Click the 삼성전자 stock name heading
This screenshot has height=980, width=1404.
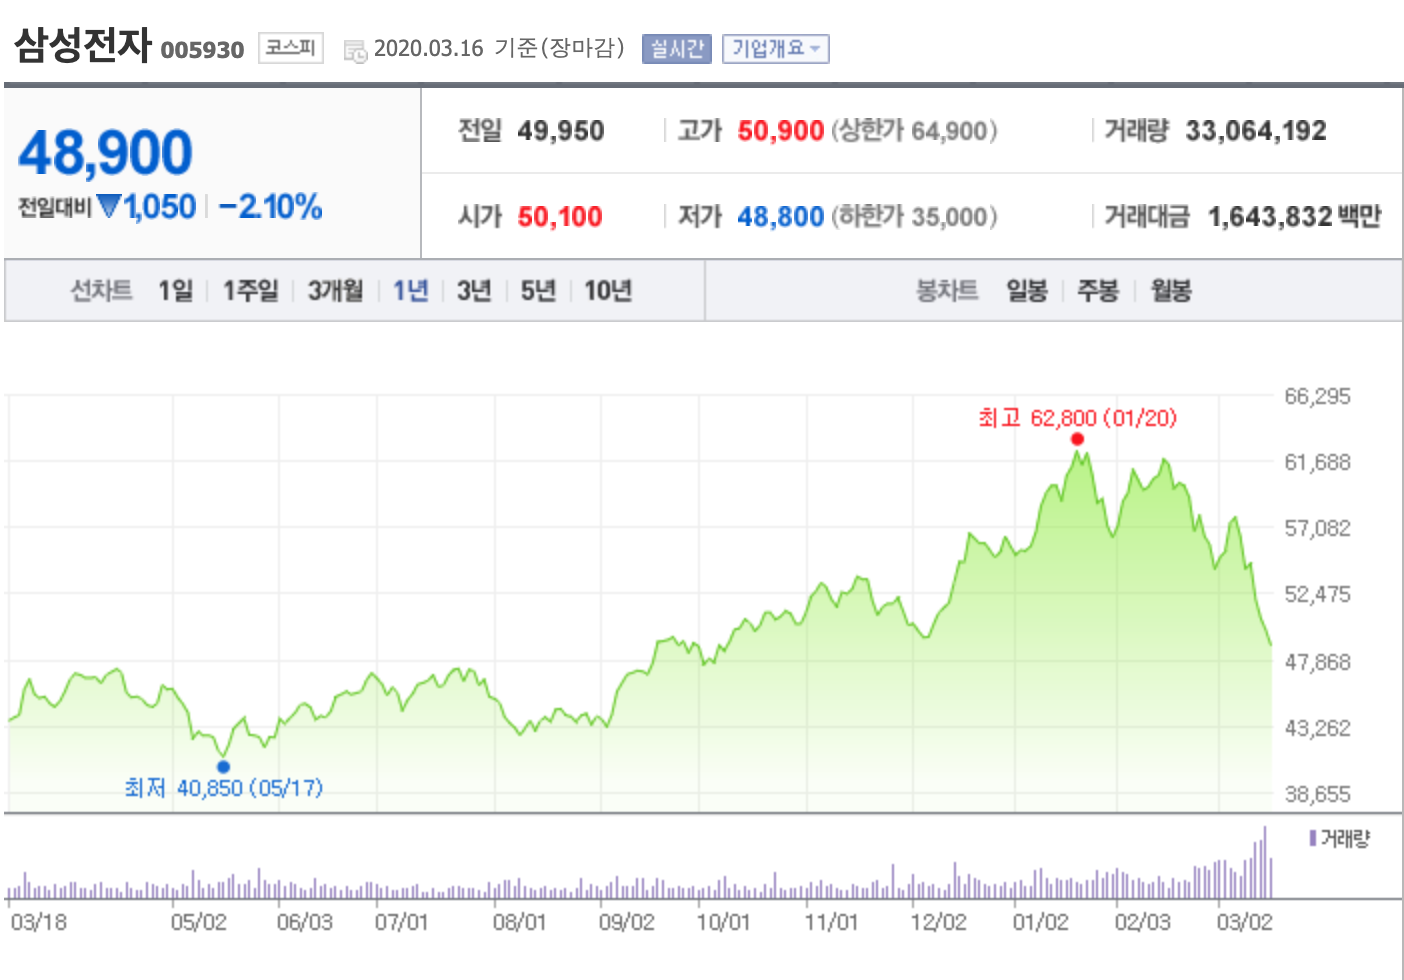83,45
